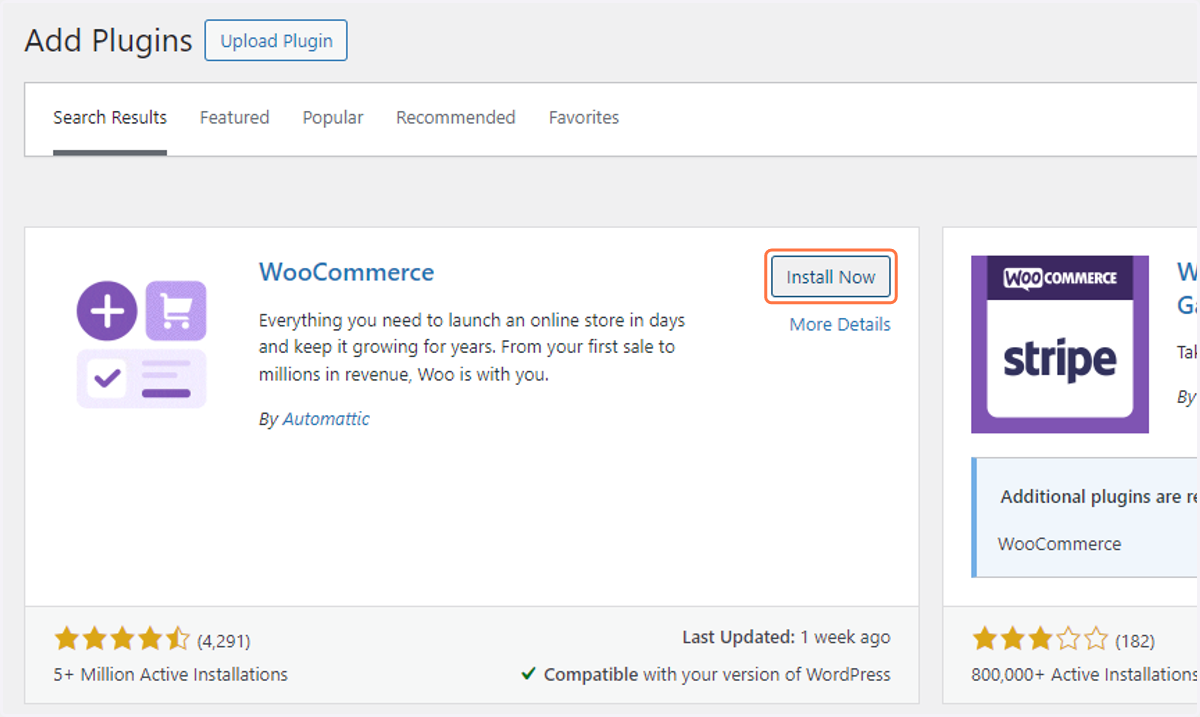The width and height of the screenshot is (1200, 717).
Task: Click the 'Last Updated: 1 week ago' text
Action: (786, 637)
